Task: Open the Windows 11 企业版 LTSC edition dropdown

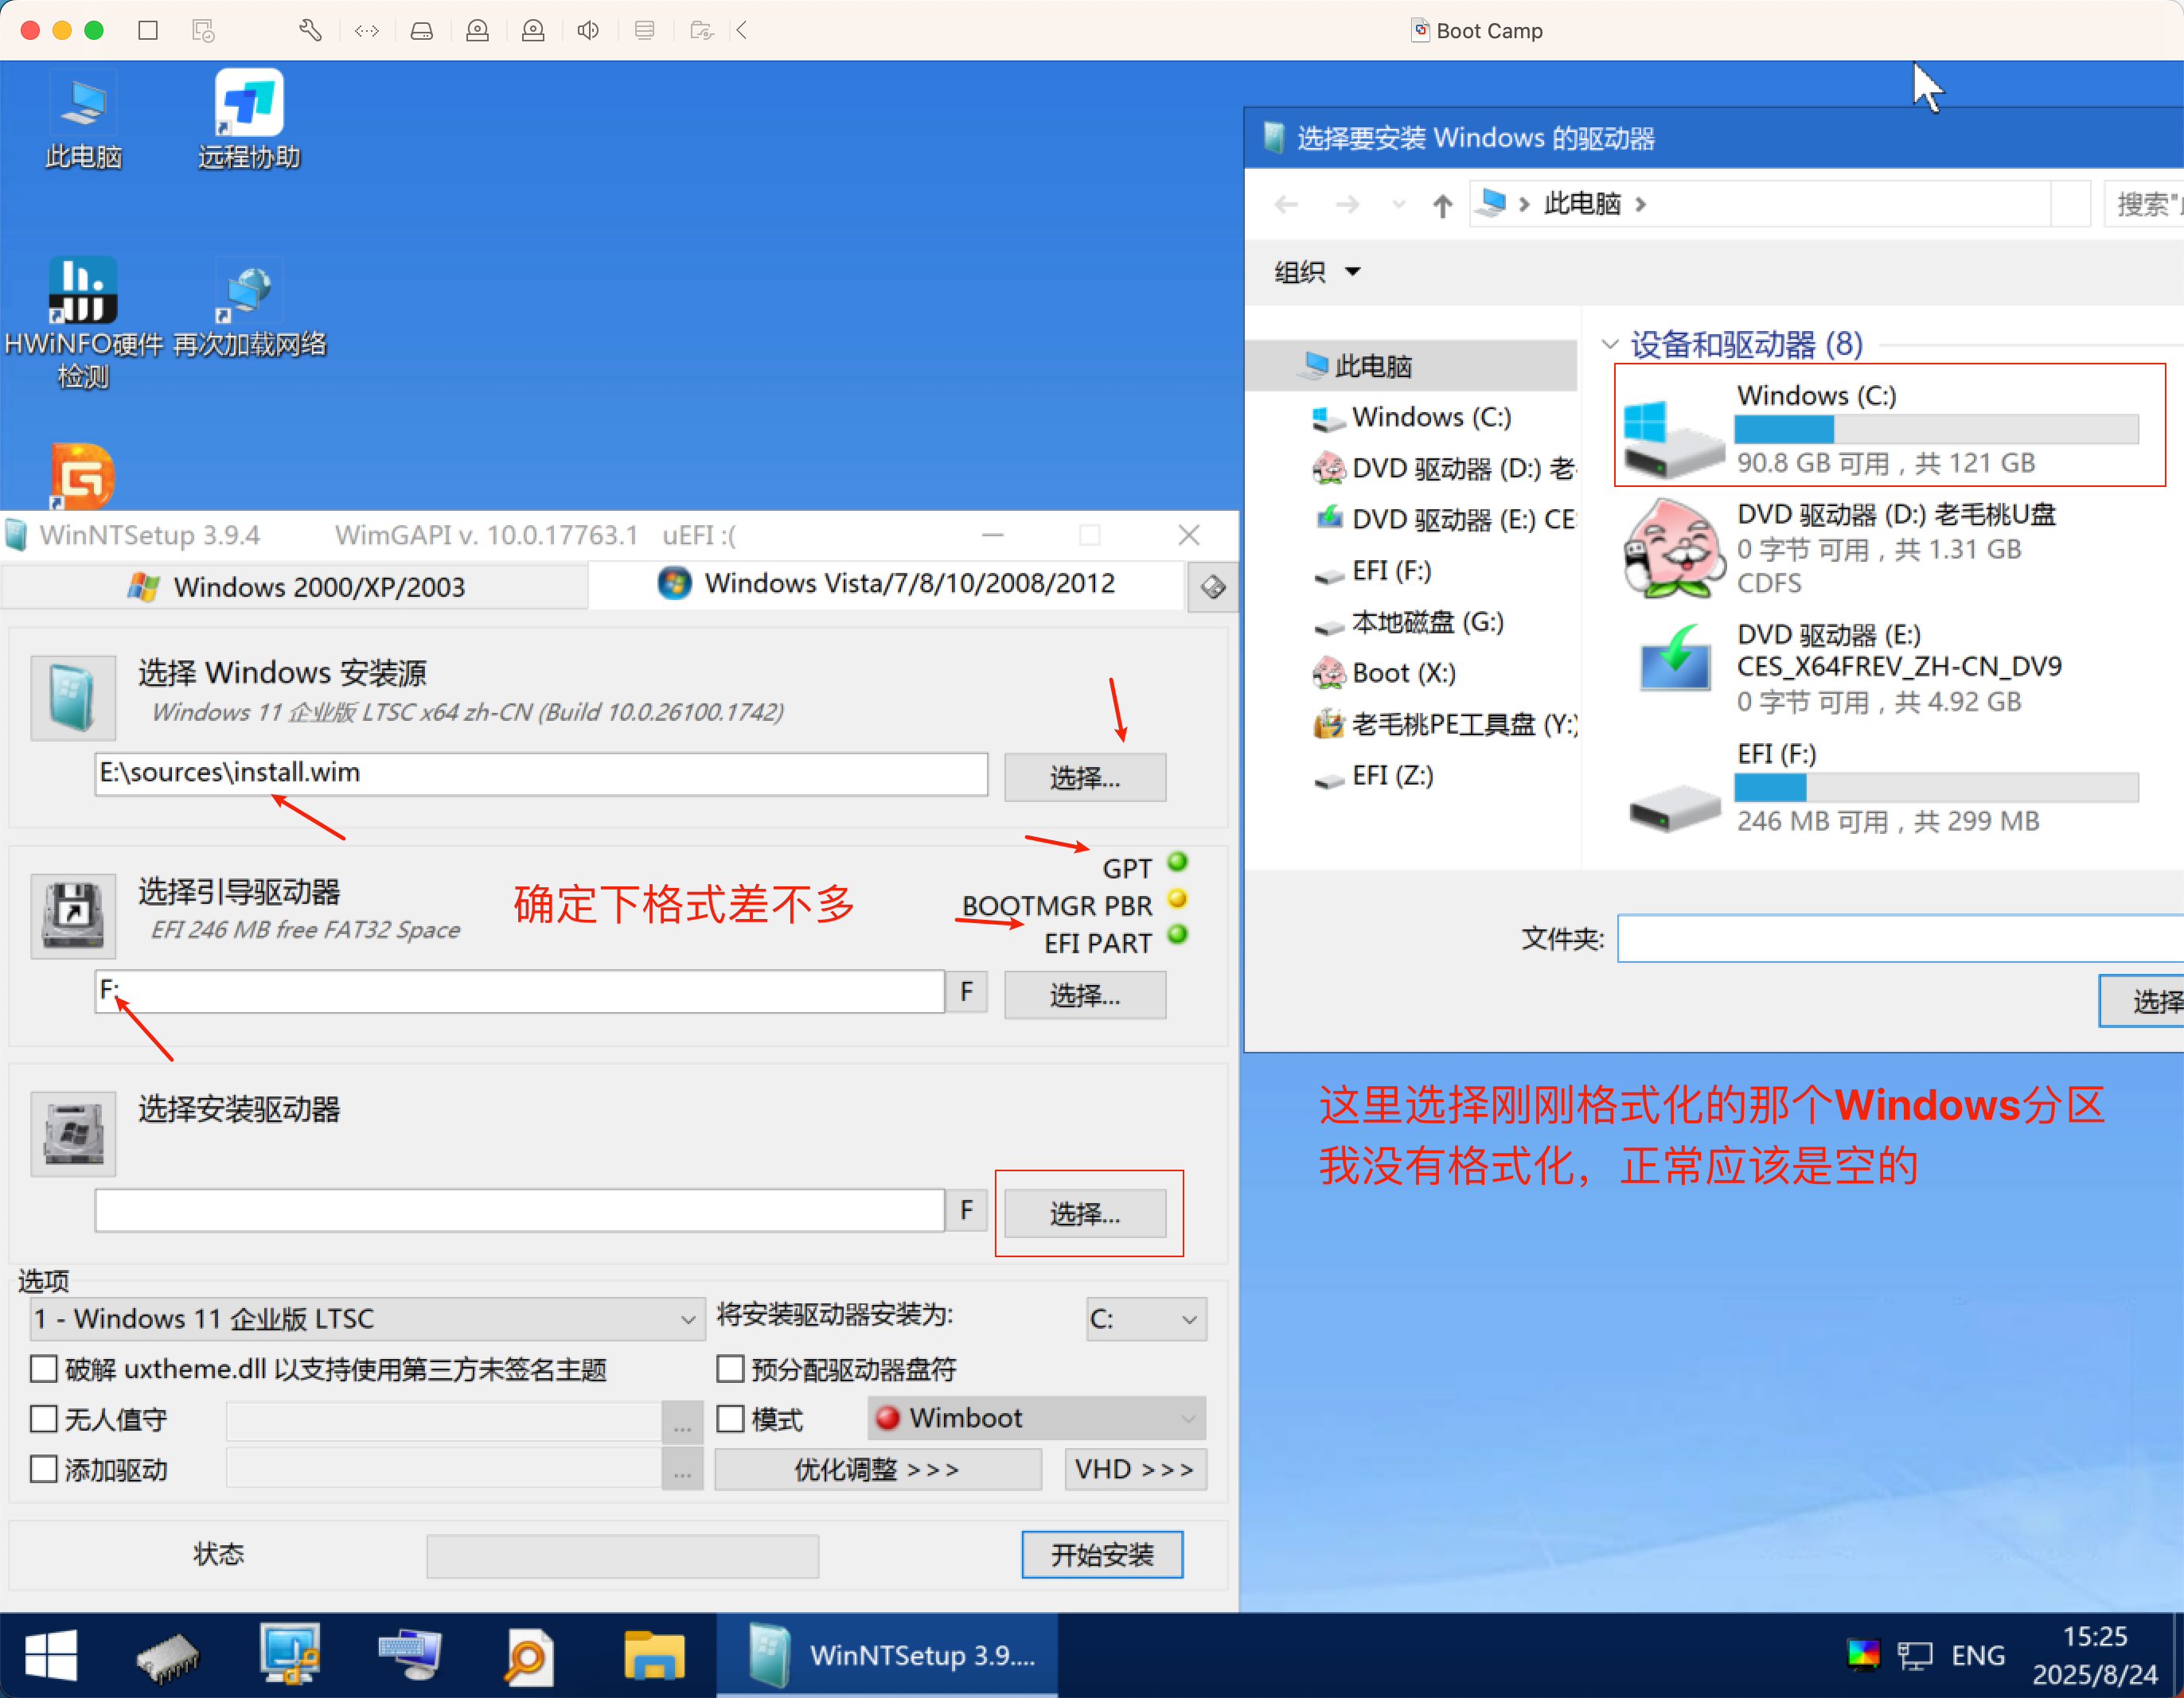Action: tap(367, 1319)
